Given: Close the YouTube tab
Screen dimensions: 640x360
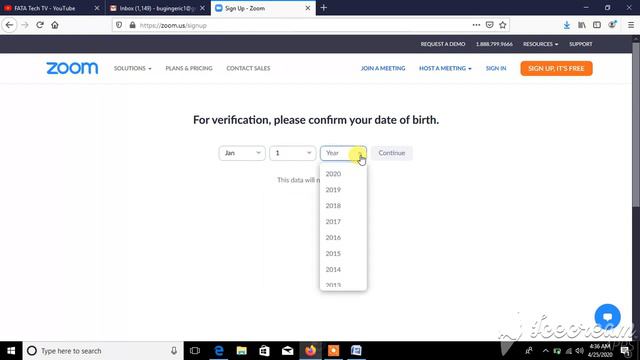Looking at the screenshot, I should 97,8.
